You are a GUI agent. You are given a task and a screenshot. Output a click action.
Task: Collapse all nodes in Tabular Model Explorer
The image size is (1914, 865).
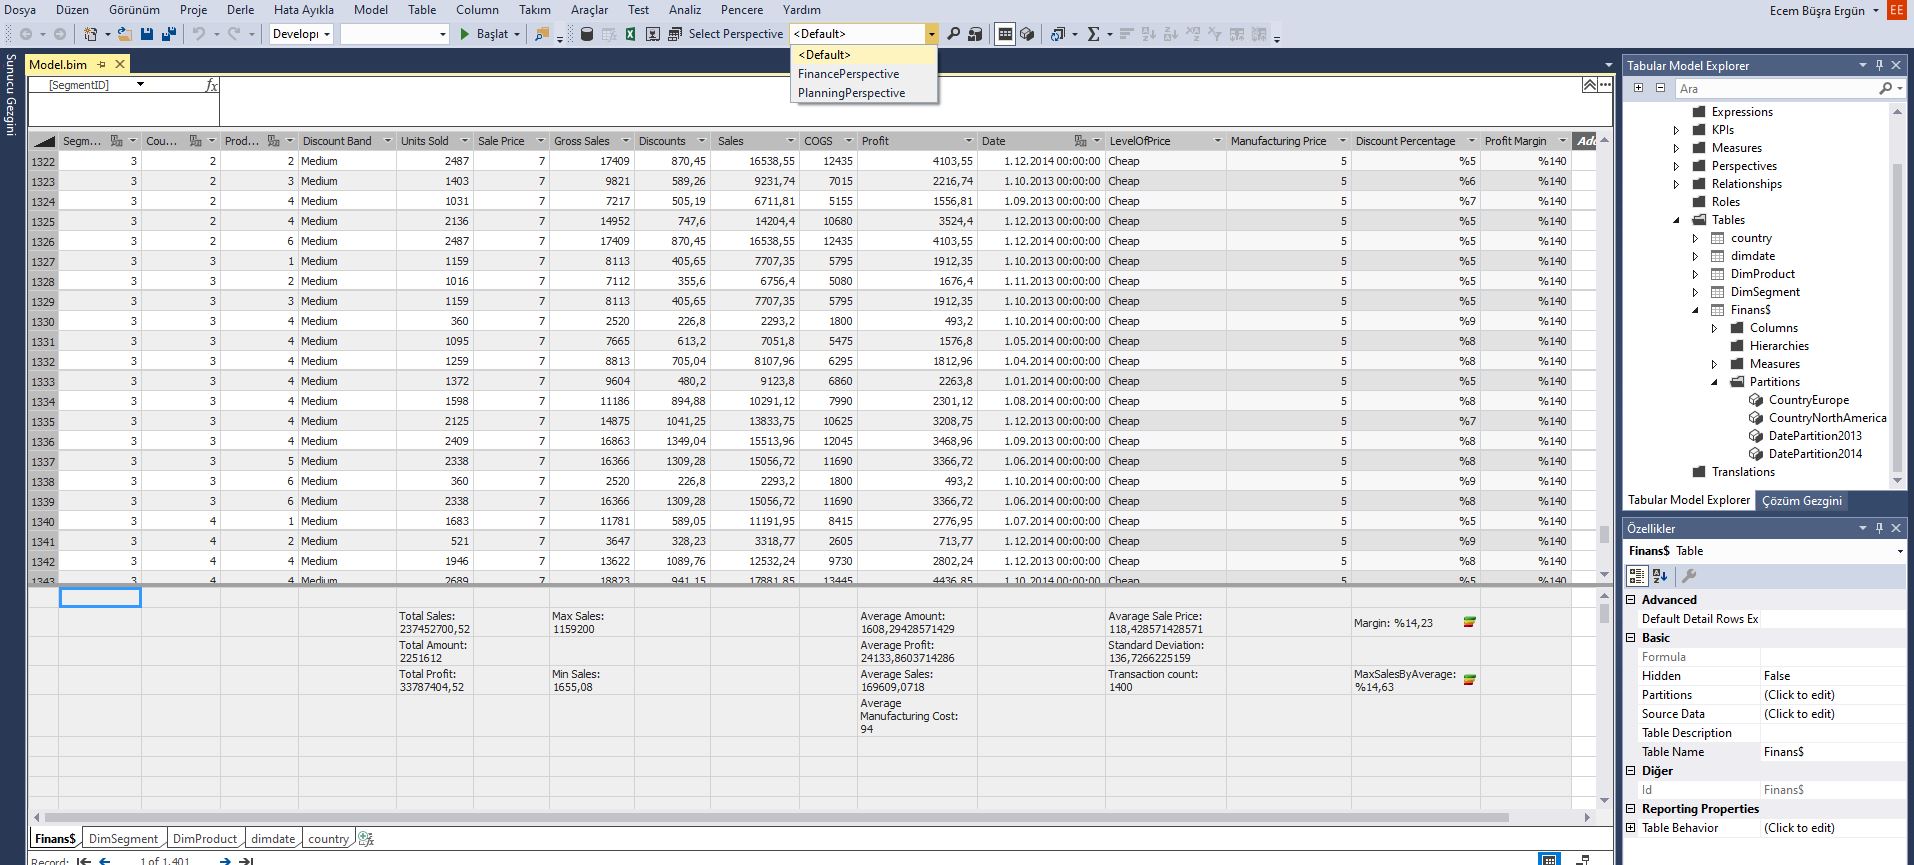coord(1660,88)
